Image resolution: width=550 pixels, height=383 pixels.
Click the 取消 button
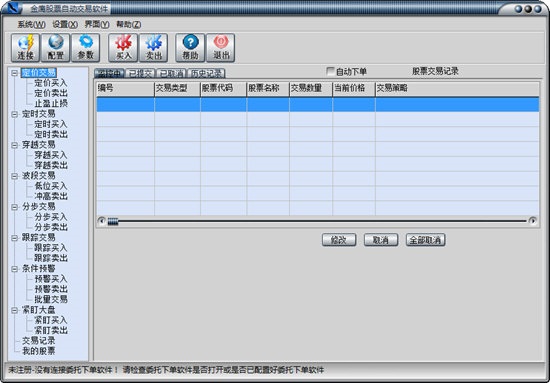(x=381, y=240)
